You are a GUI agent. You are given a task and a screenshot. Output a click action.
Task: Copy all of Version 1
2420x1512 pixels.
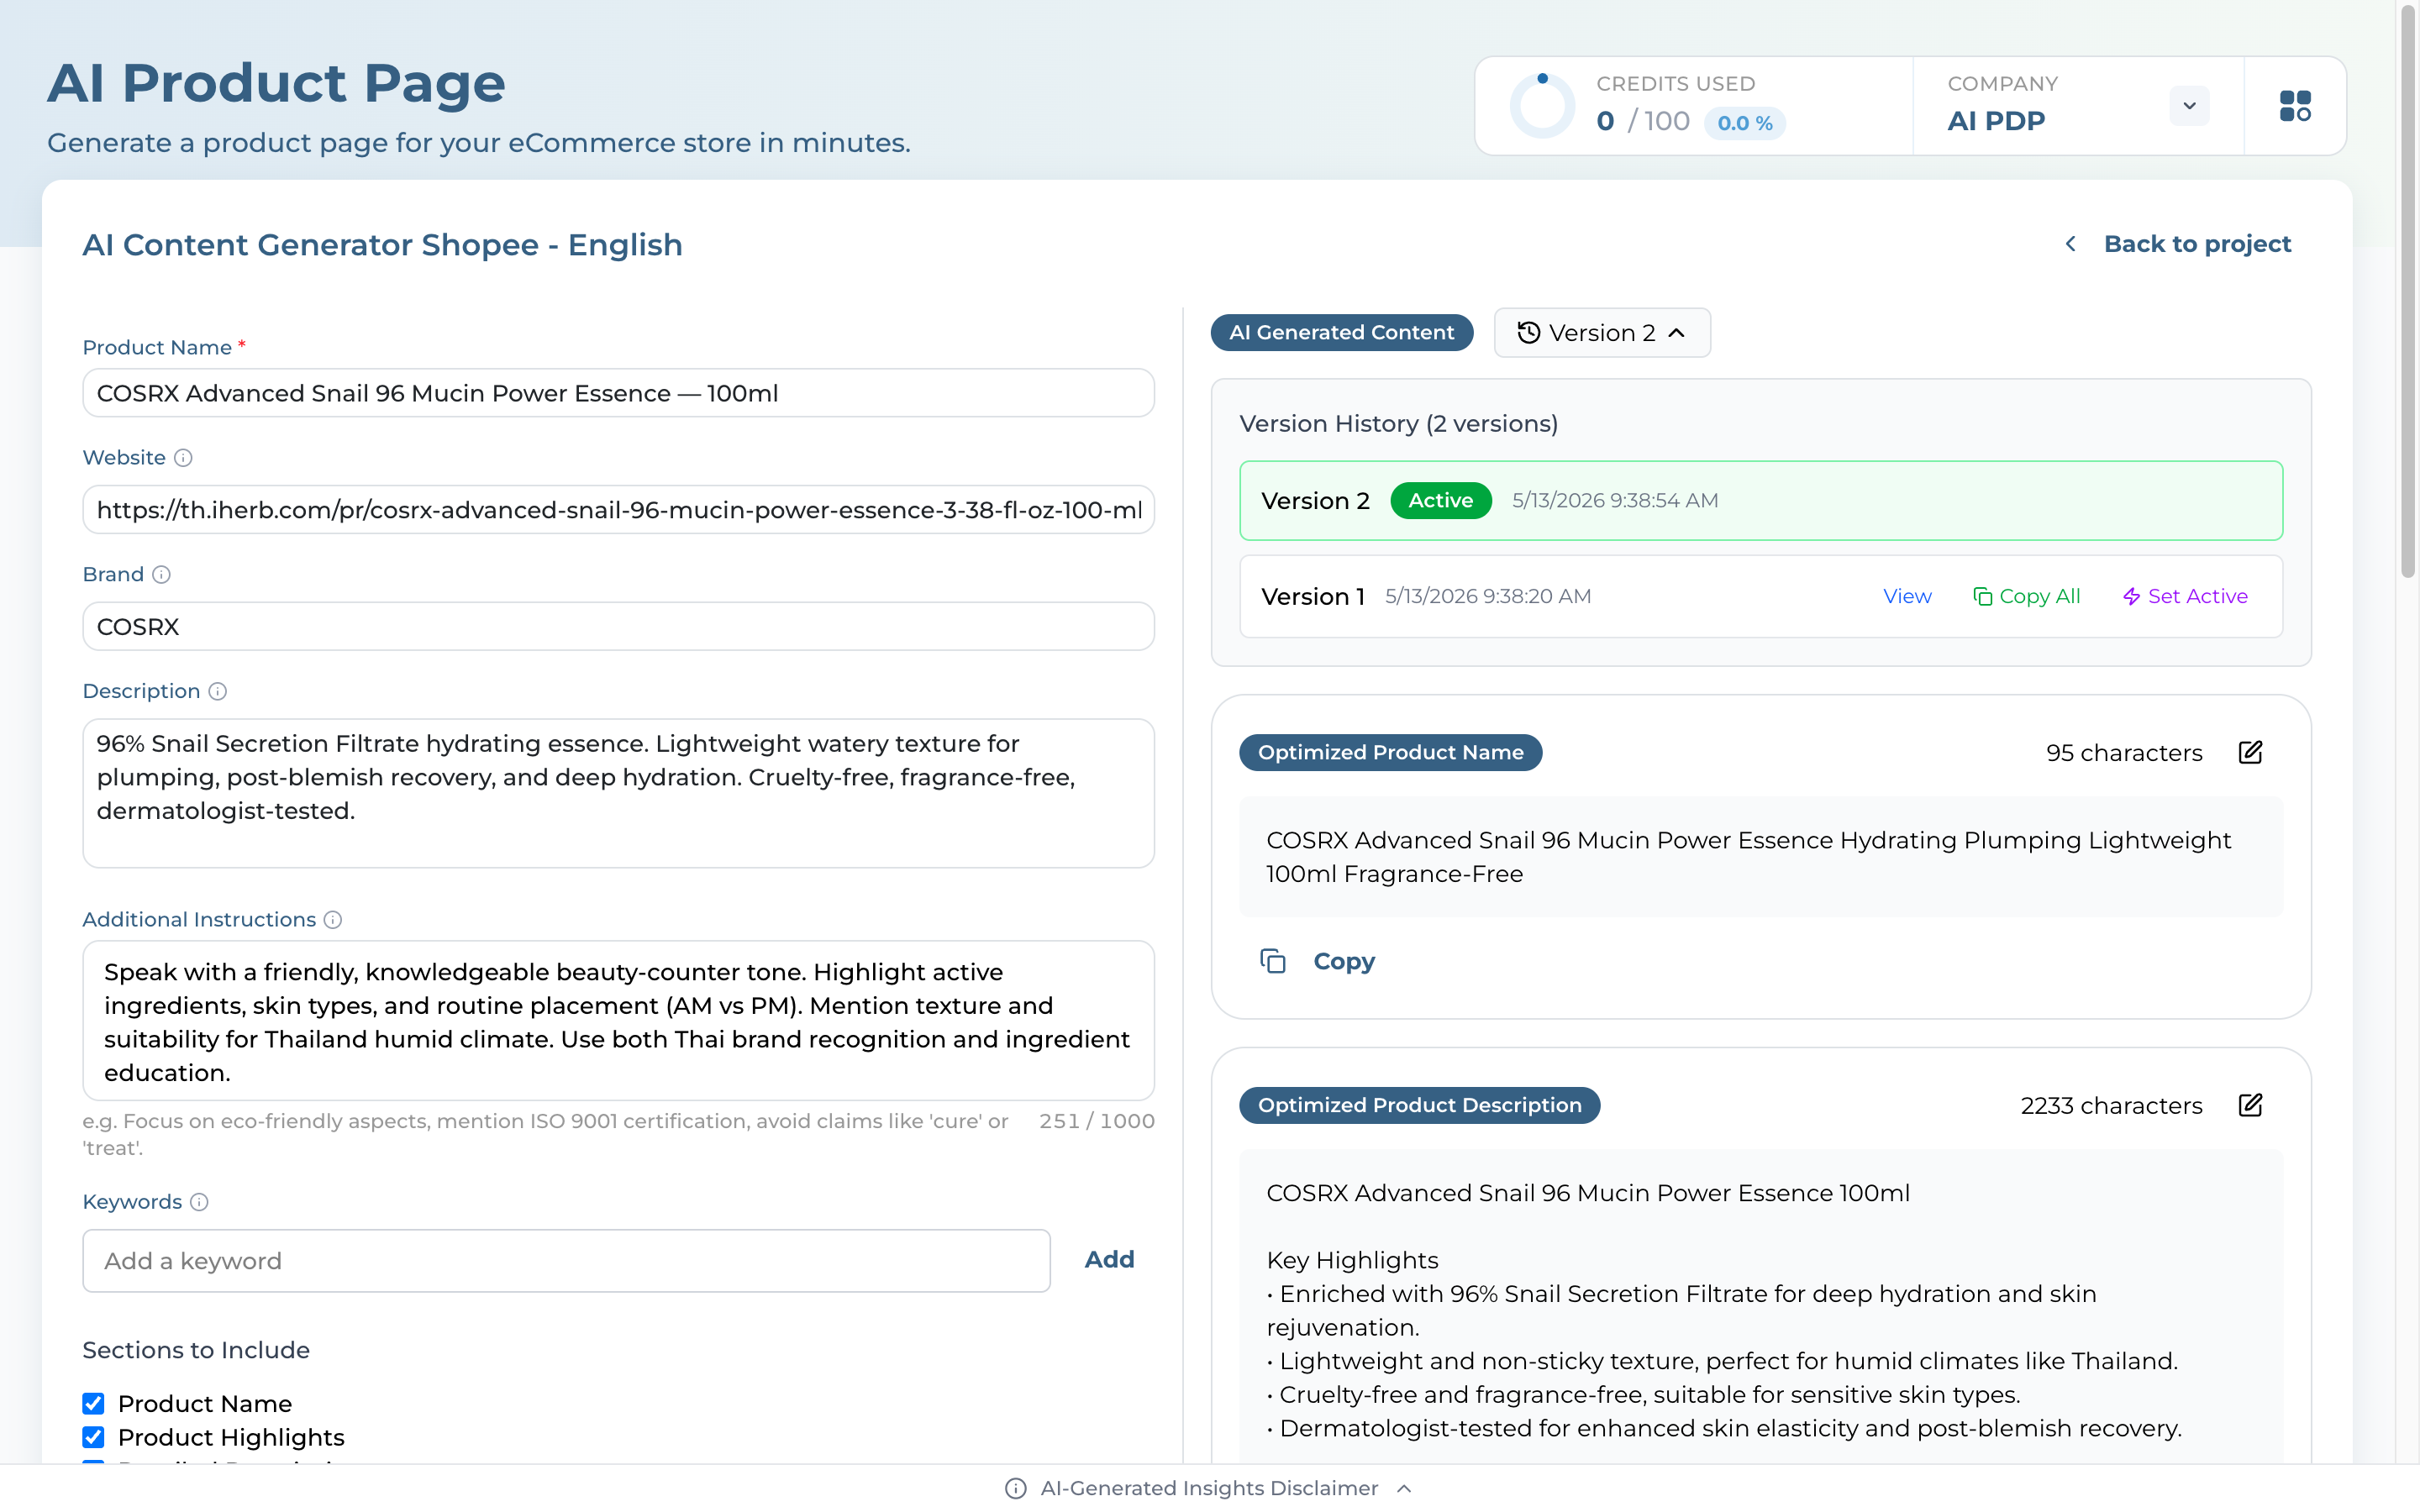2026,597
